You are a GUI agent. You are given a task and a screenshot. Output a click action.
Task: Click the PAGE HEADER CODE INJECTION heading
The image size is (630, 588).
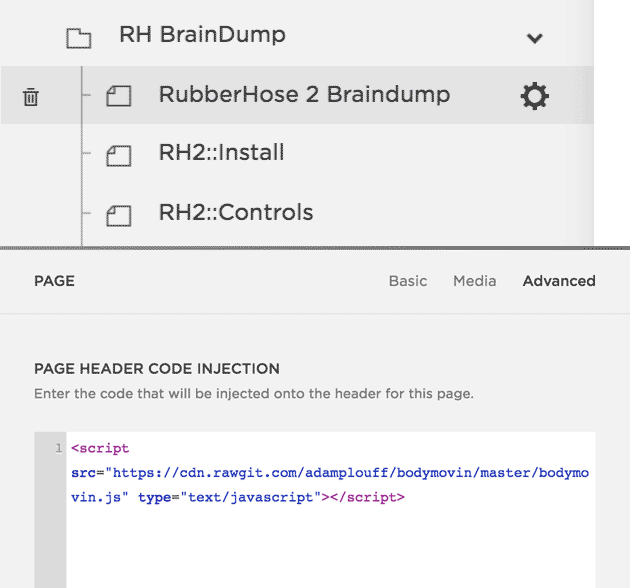[x=157, y=369]
